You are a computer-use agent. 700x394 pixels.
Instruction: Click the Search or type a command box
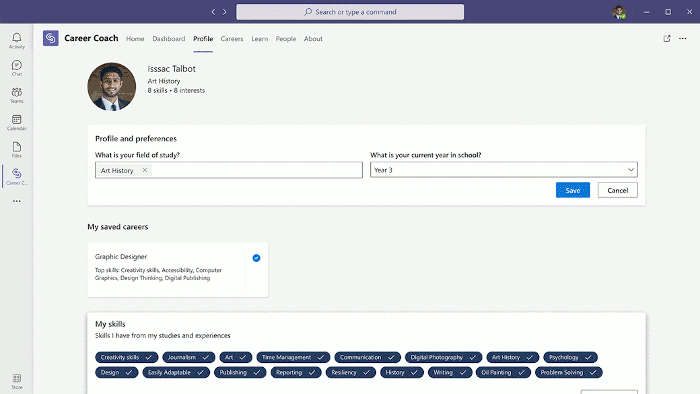[350, 12]
